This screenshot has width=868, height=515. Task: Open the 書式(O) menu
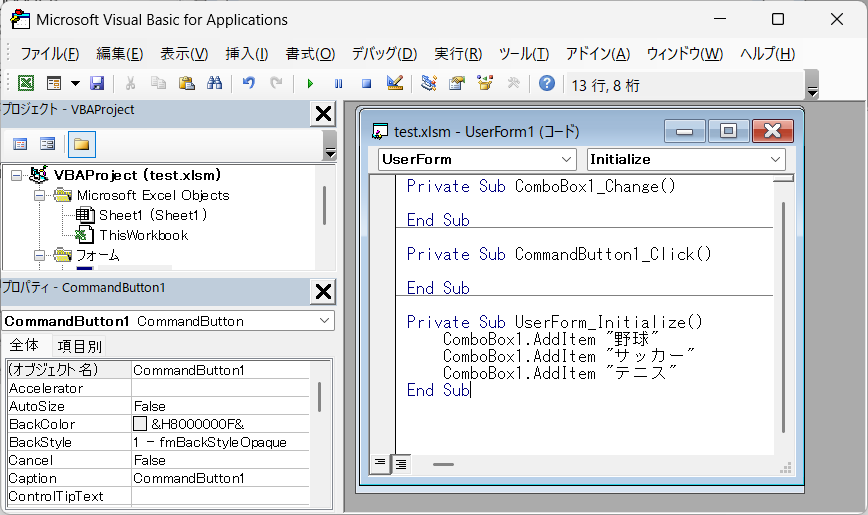click(311, 54)
